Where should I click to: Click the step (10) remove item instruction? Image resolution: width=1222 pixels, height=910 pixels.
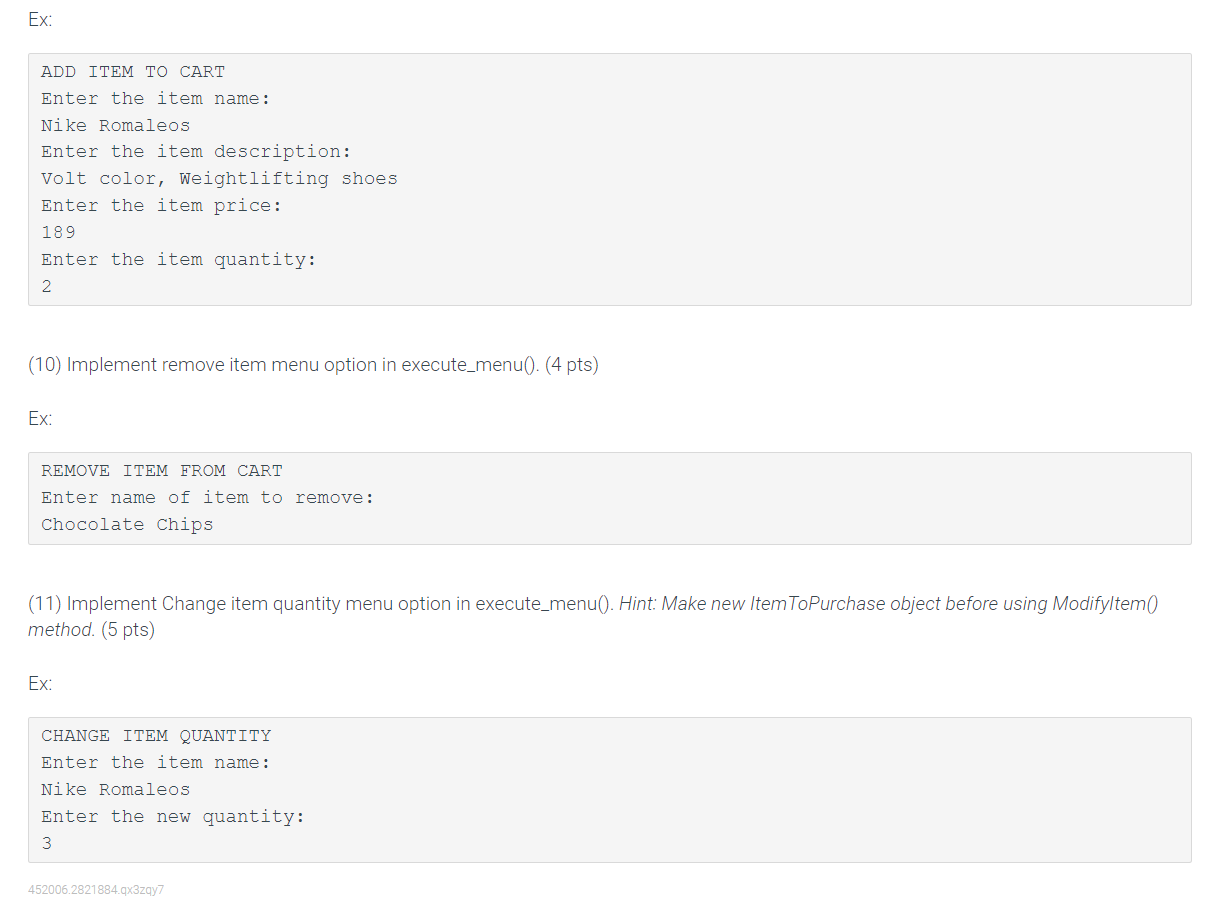tap(313, 365)
